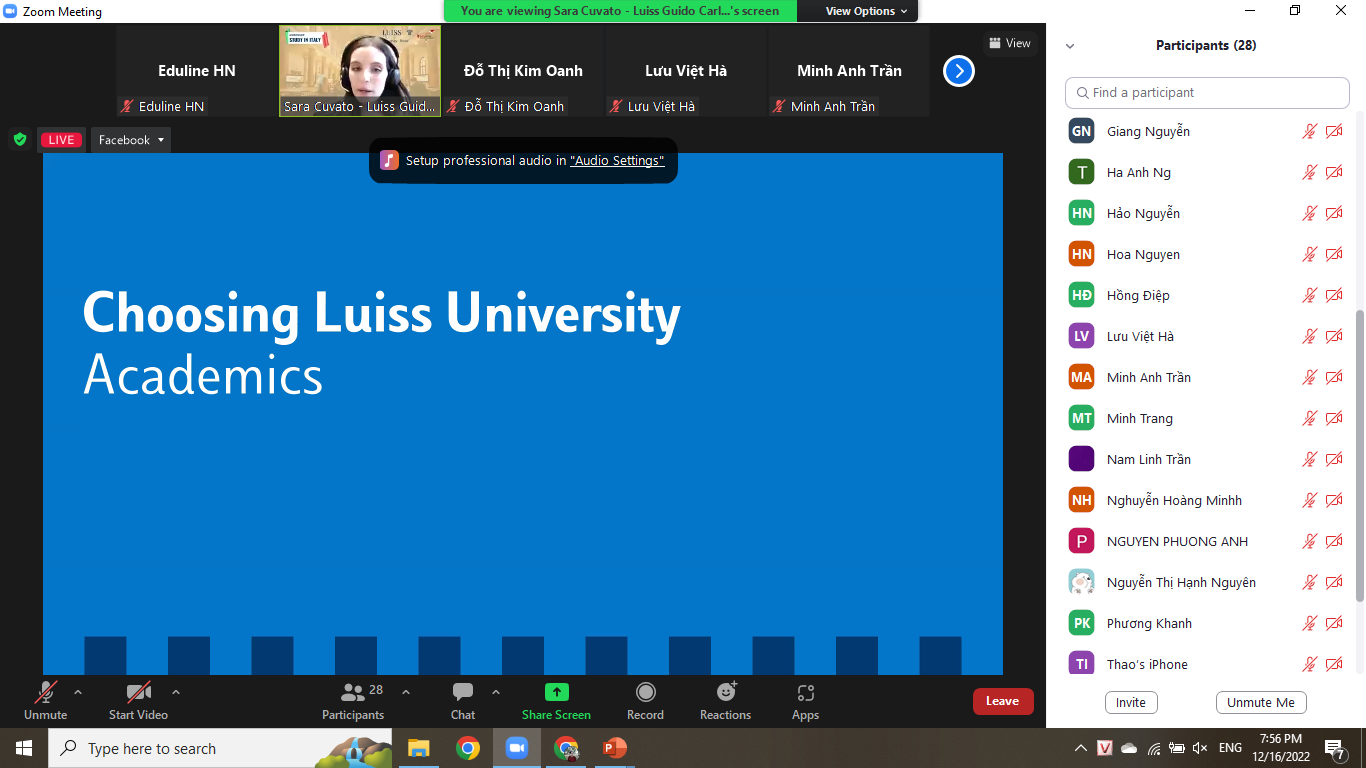
Task: Open the "Audio Settings" link
Action: (616, 161)
